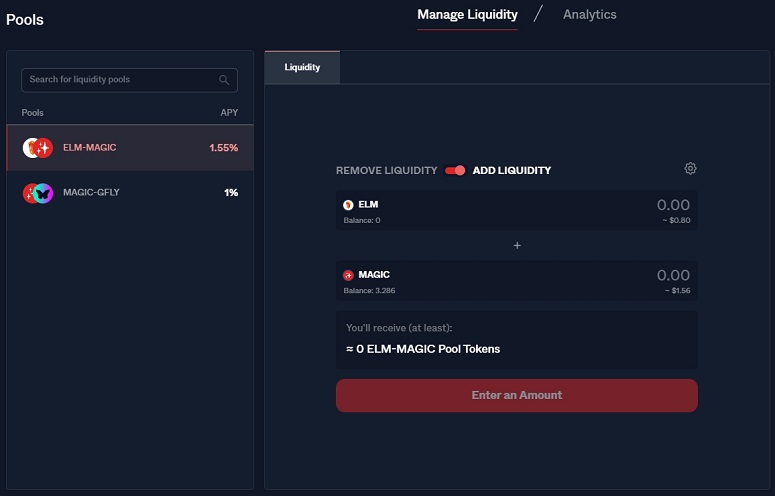Click the 0 ELM-MAGIC Pool Tokens text

point(423,349)
